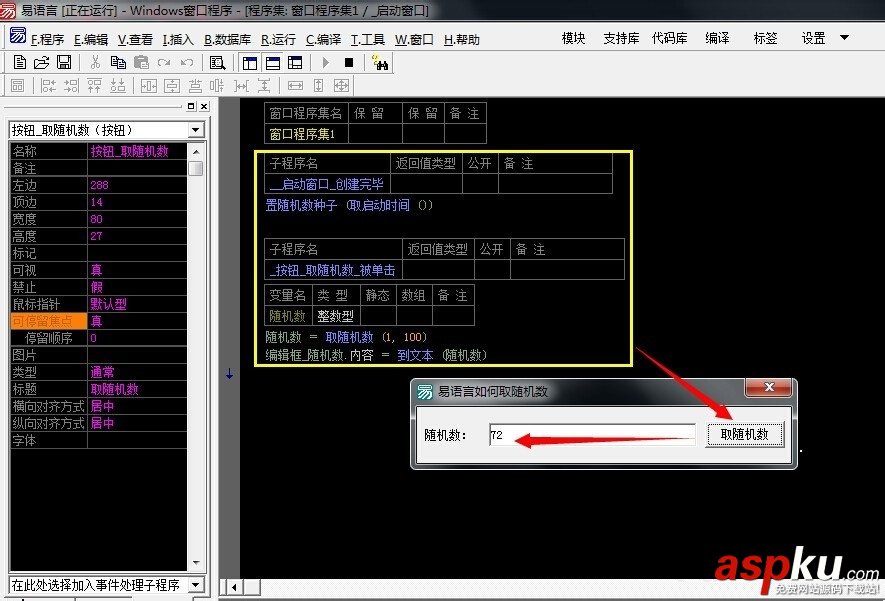The height and width of the screenshot is (601, 885).
Task: Click the window preview icon in the alignment toolbar
Action: click(x=17, y=86)
